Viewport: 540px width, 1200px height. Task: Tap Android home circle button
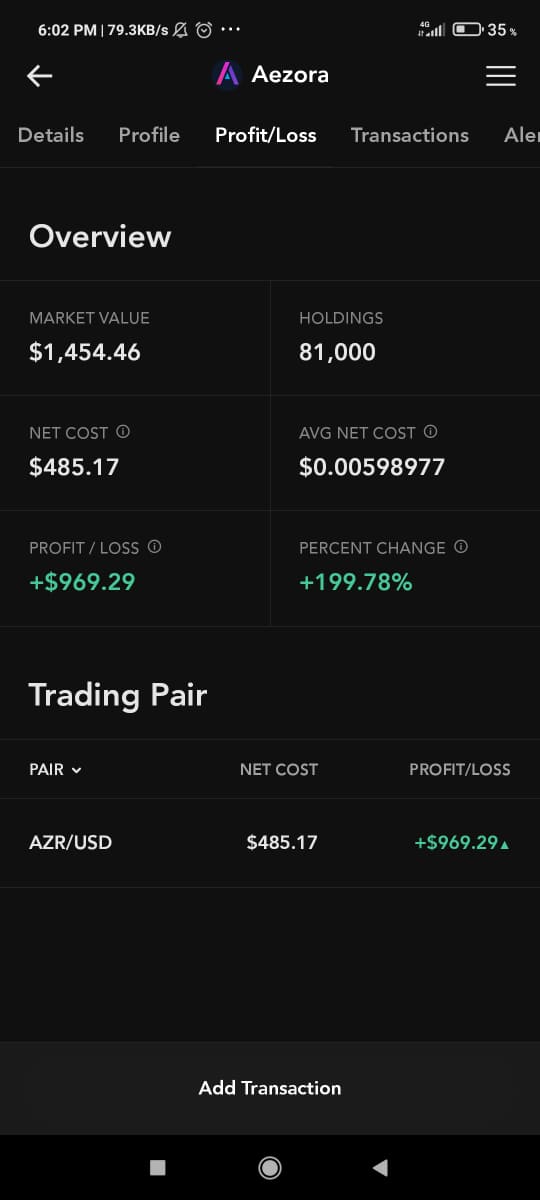pos(269,1167)
